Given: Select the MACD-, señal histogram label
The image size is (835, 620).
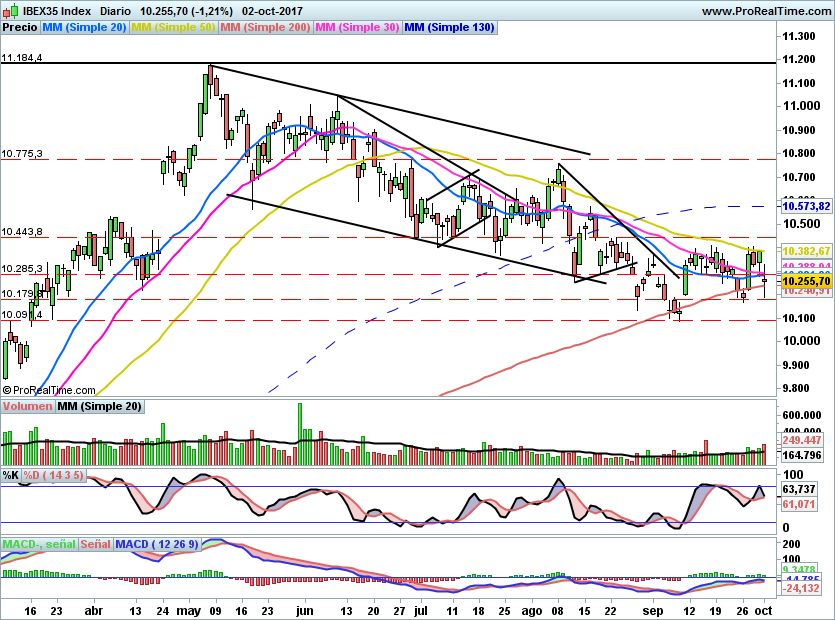Looking at the screenshot, I should coord(39,544).
